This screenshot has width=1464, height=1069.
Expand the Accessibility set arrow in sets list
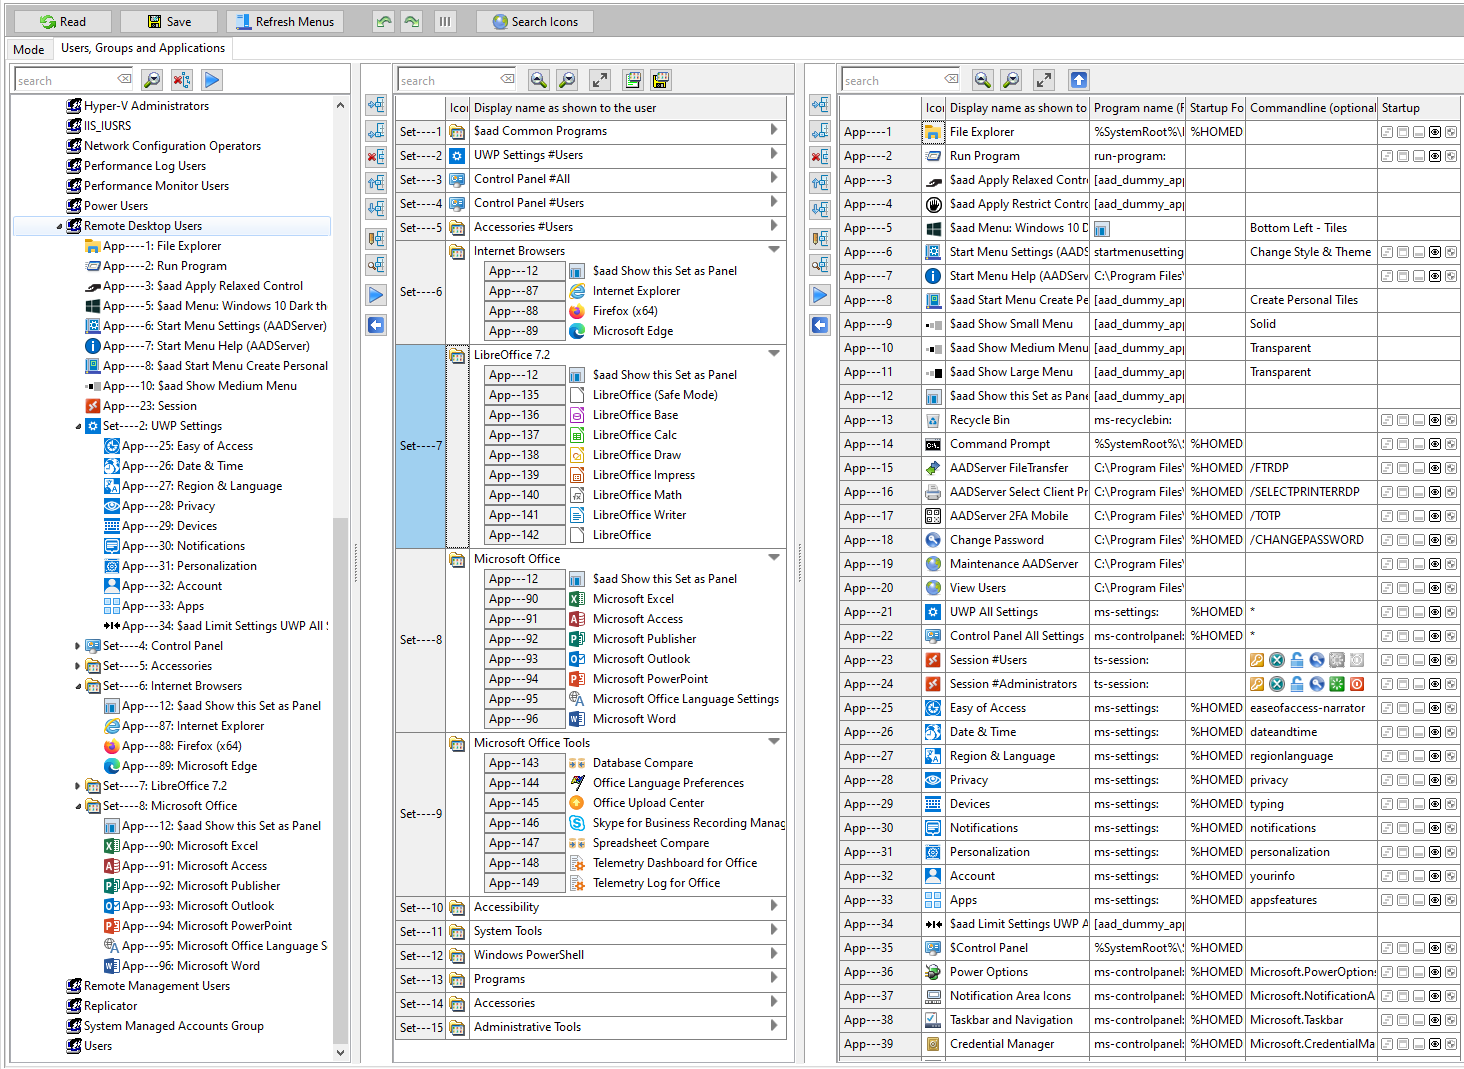774,906
